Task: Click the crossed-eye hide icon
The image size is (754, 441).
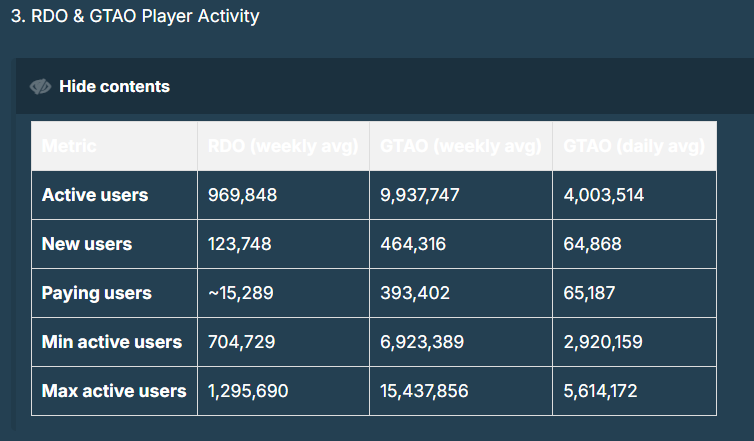Action: 40,86
